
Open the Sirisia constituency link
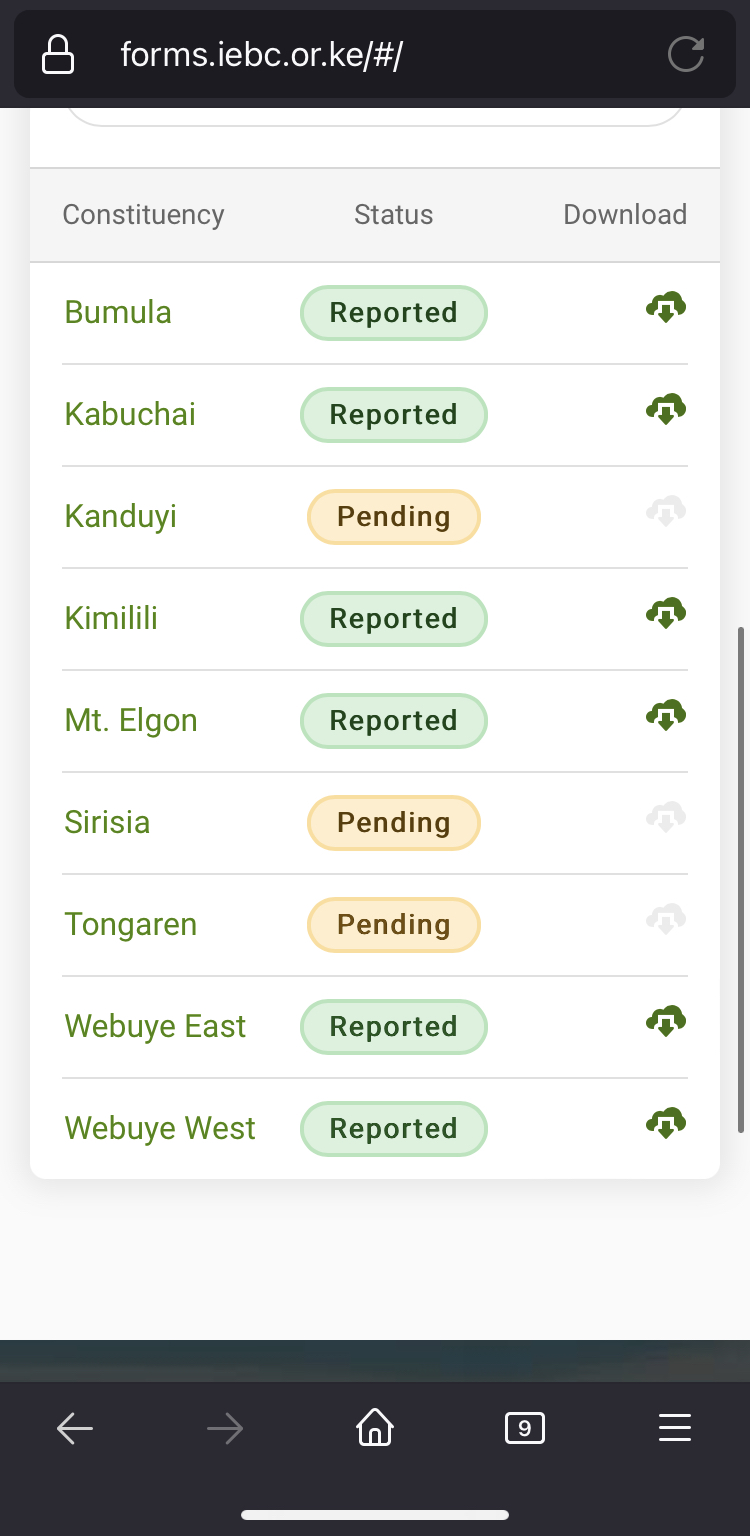(107, 822)
